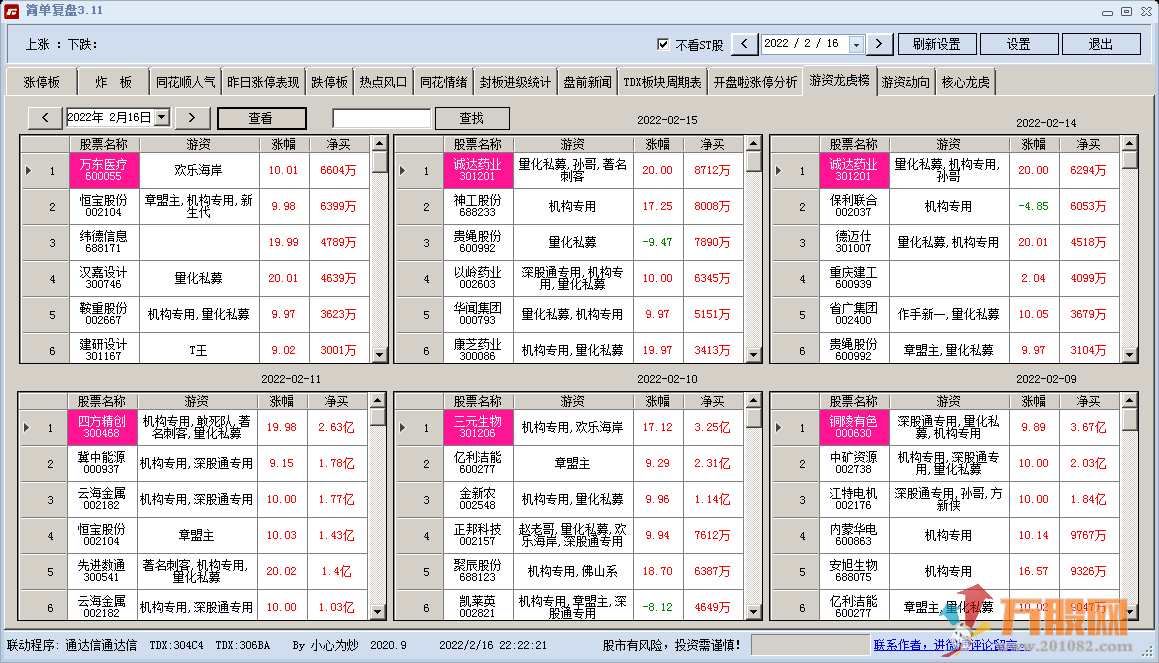Click 游资 header in 2022-02-14 table
1159x663 pixels.
[x=948, y=144]
